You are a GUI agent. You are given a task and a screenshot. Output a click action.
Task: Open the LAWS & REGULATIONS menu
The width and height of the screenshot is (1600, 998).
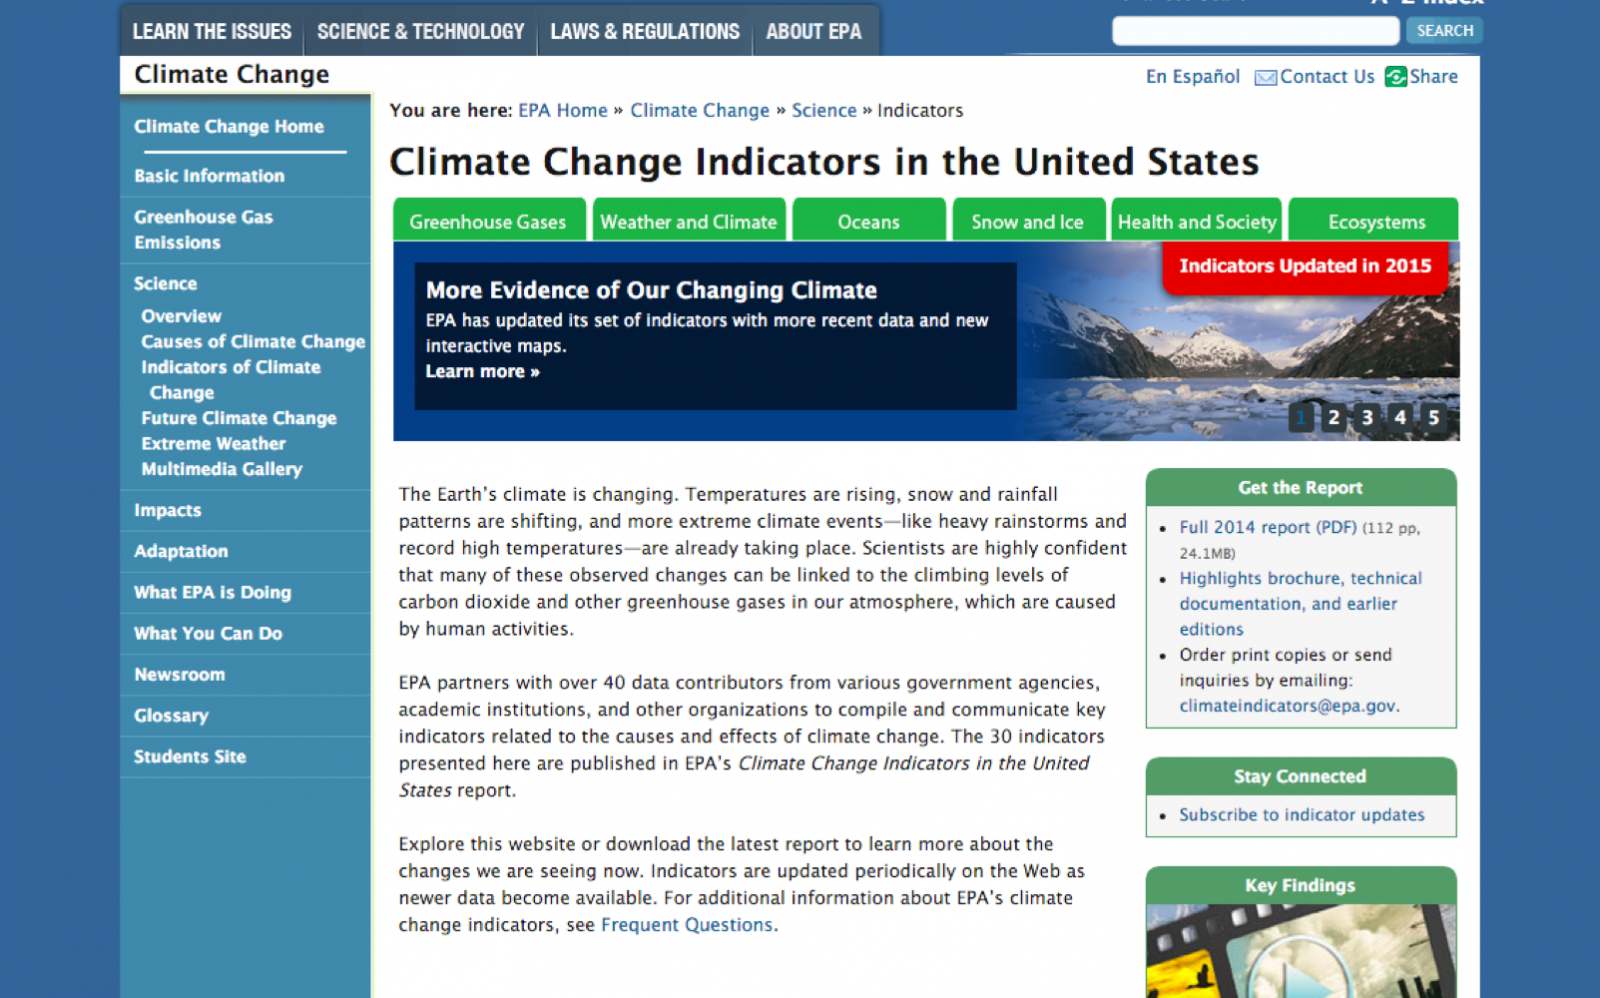[644, 31]
